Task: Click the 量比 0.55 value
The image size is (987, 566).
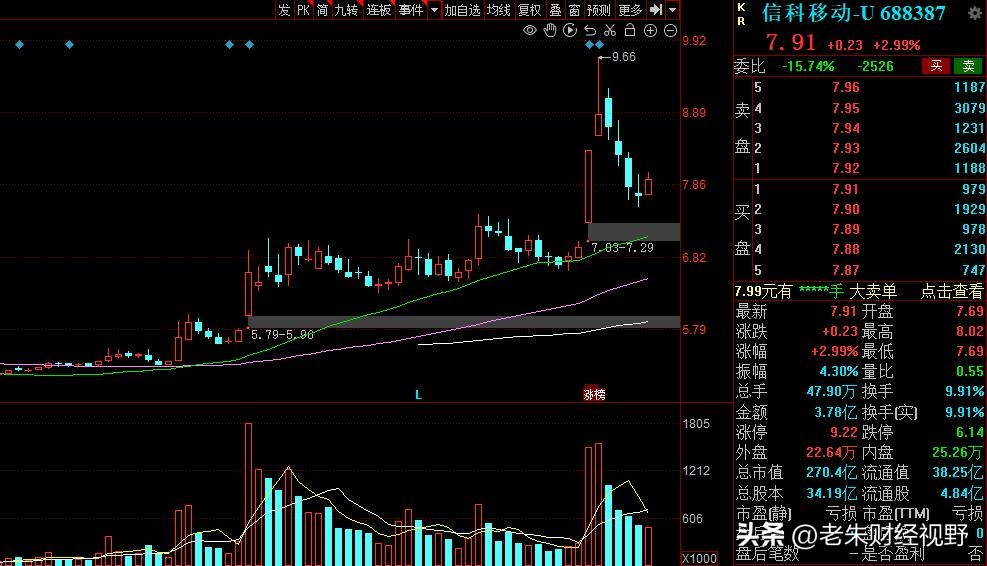Action: (969, 371)
